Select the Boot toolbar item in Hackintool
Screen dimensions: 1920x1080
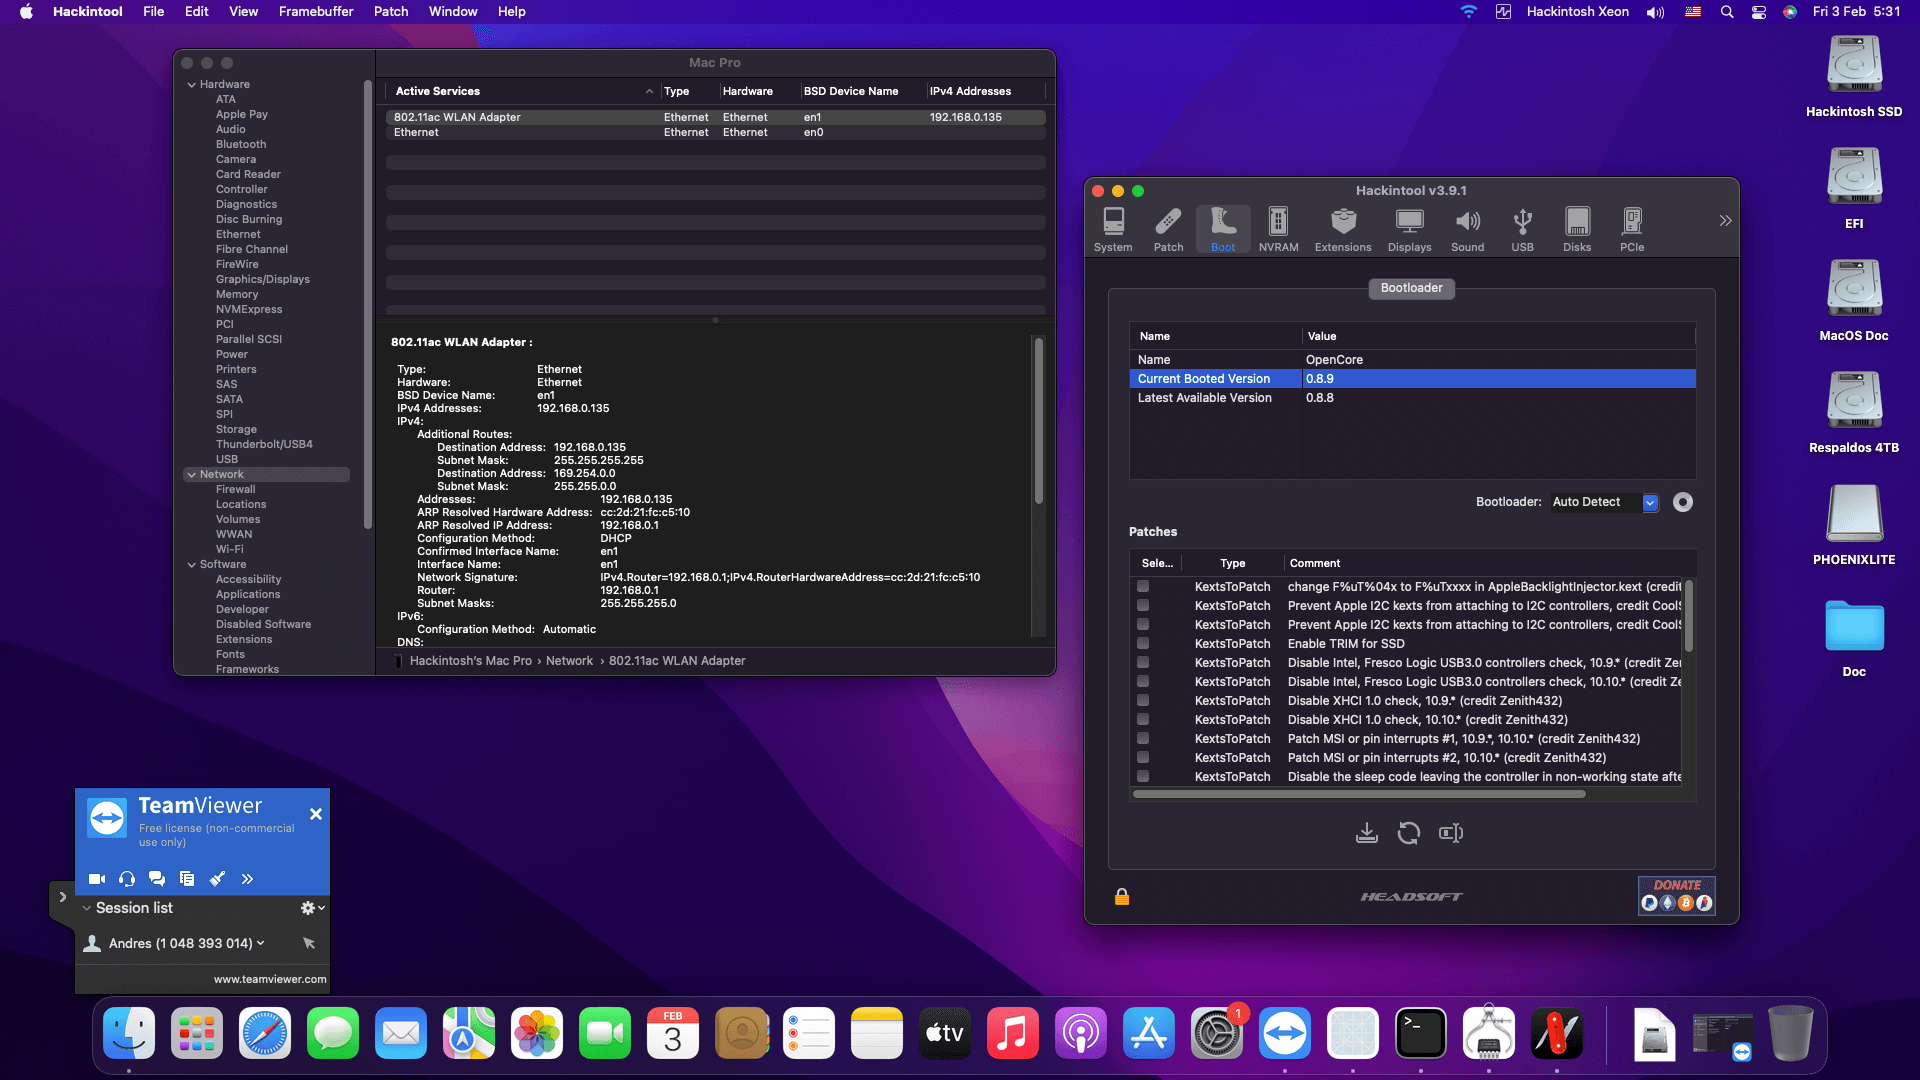click(x=1223, y=230)
